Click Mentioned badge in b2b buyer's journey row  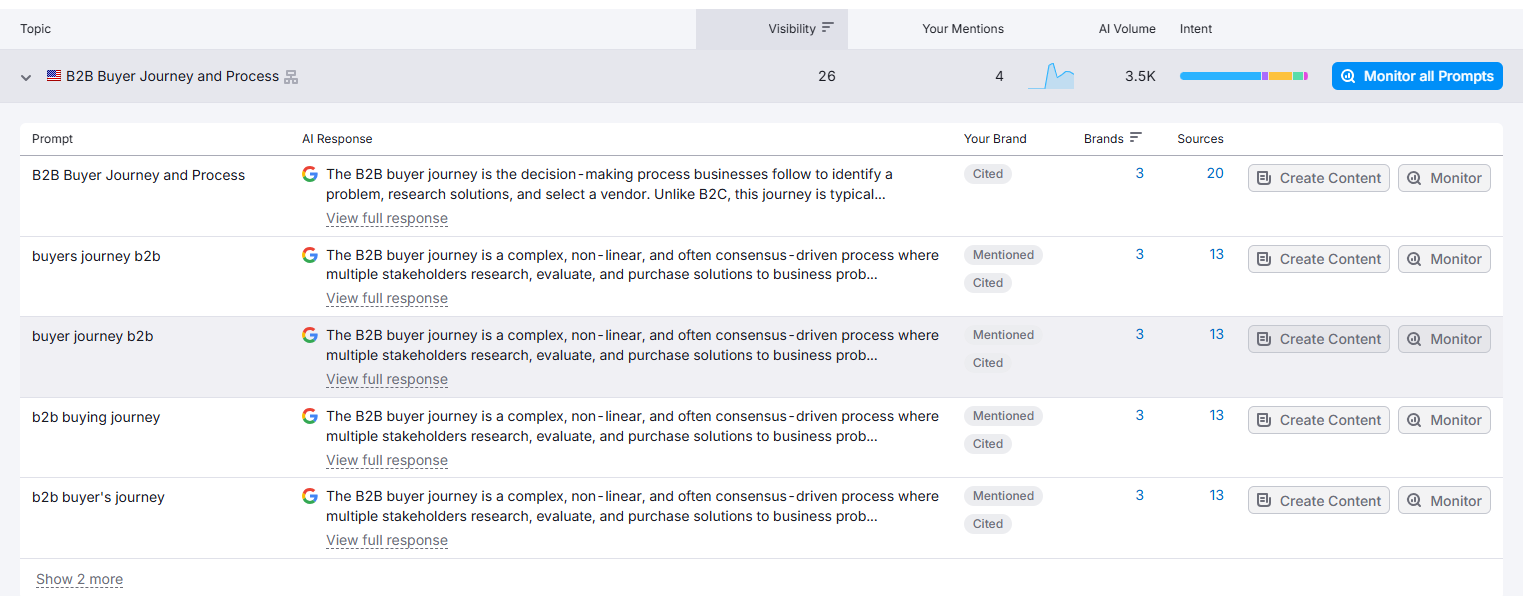[1003, 496]
